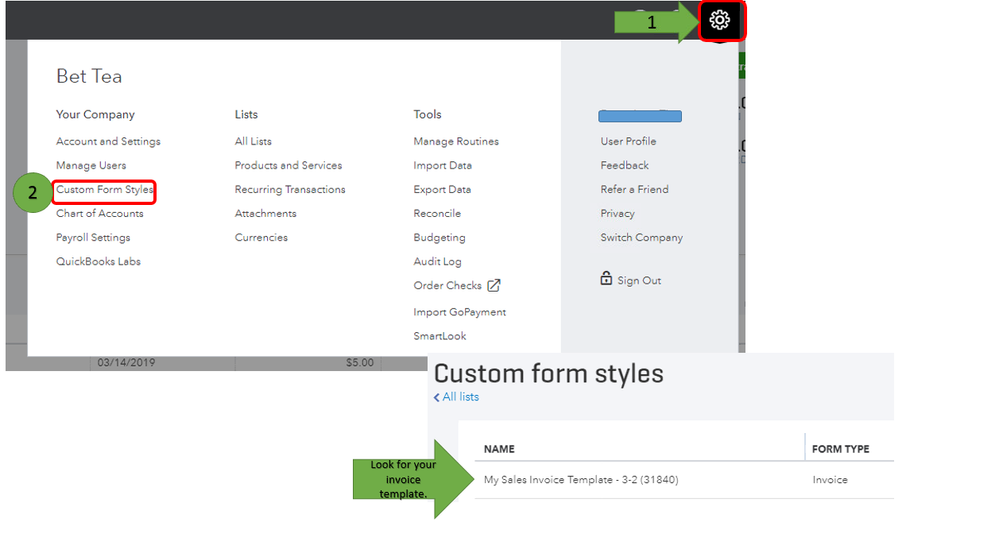Click the Sign Out lock icon

pos(606,278)
